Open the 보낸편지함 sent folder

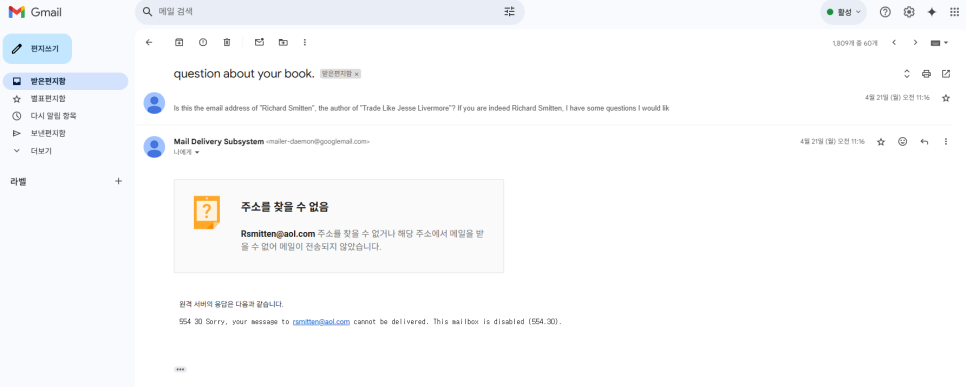[x=65, y=133]
